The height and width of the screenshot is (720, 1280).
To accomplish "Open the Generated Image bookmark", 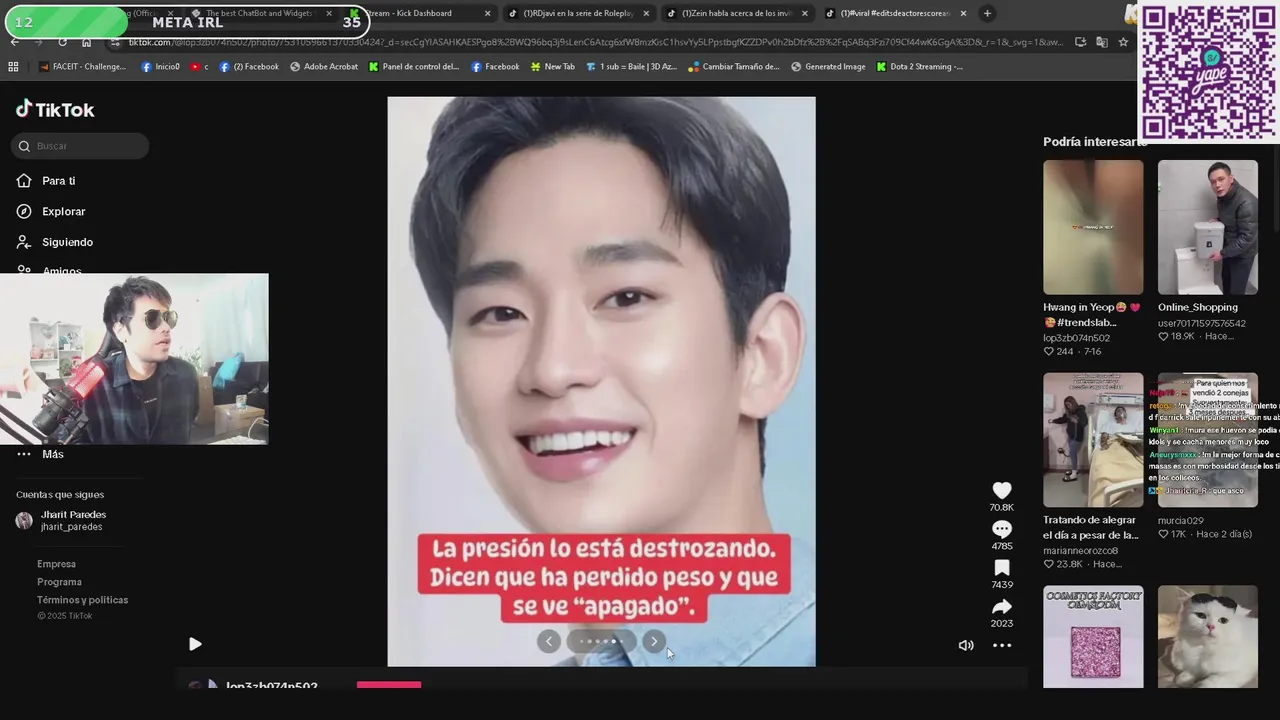I will (x=828, y=67).
